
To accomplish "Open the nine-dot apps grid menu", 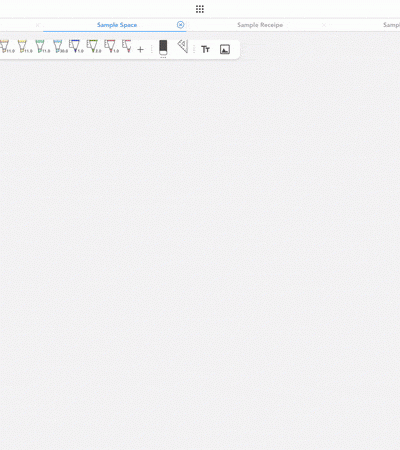I will (x=200, y=9).
